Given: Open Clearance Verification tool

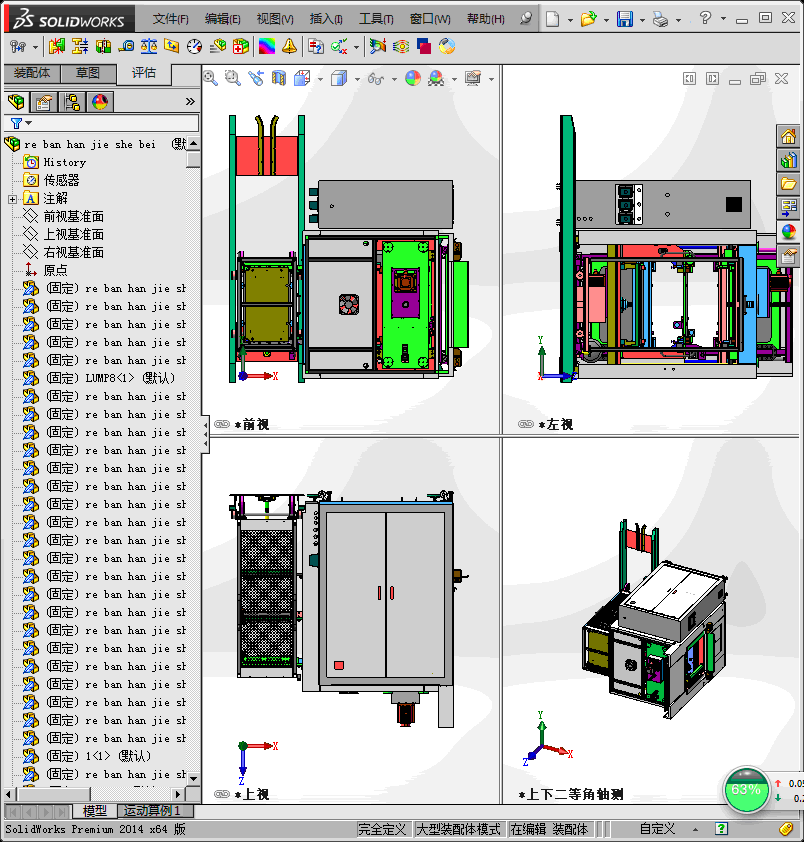Looking at the screenshot, I should [x=80, y=47].
